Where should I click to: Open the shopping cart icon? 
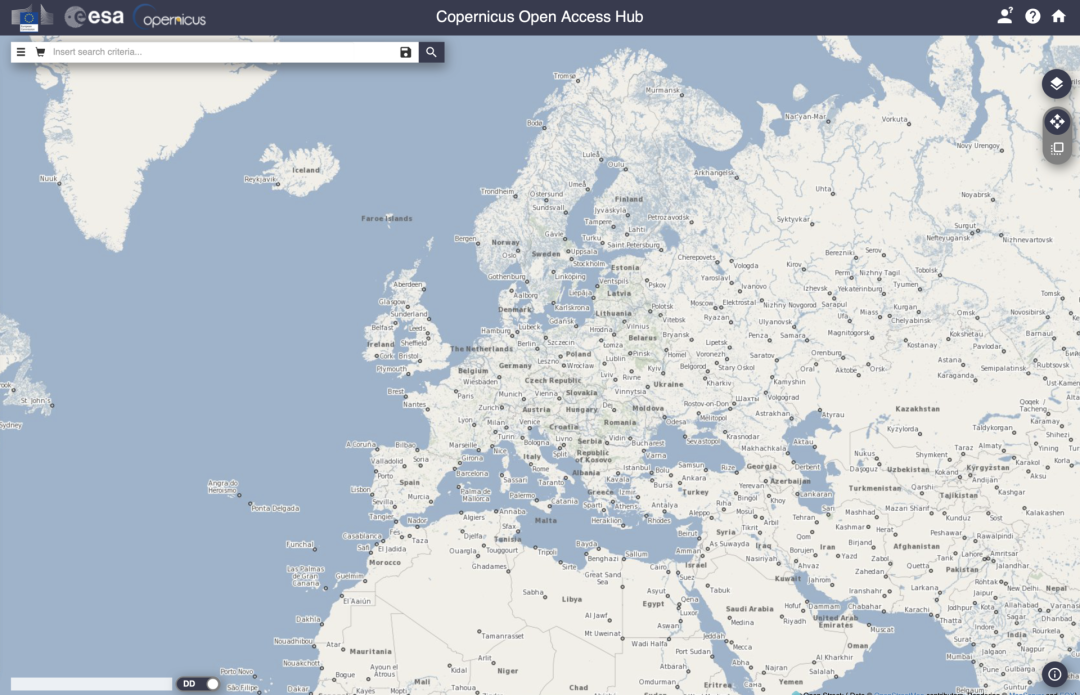[x=41, y=52]
